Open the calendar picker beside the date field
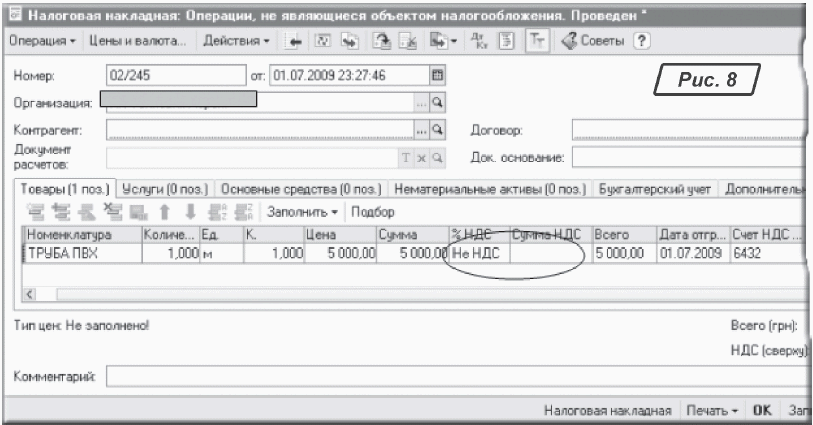 (436, 74)
